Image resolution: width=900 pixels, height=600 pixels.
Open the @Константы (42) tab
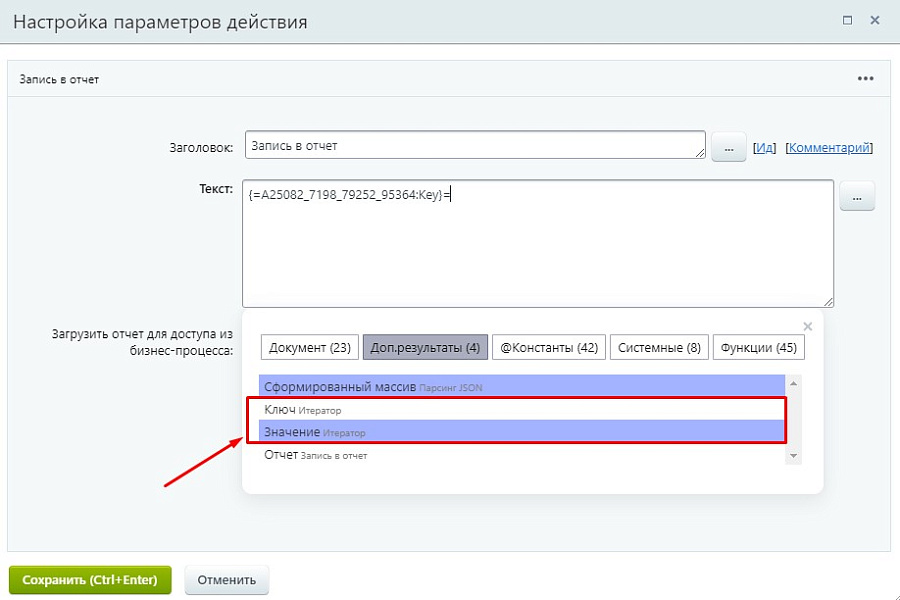545,347
